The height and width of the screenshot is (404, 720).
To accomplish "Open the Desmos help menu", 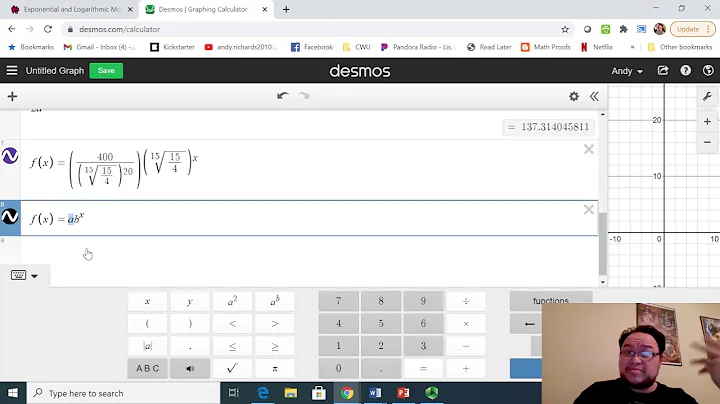I will tap(686, 71).
